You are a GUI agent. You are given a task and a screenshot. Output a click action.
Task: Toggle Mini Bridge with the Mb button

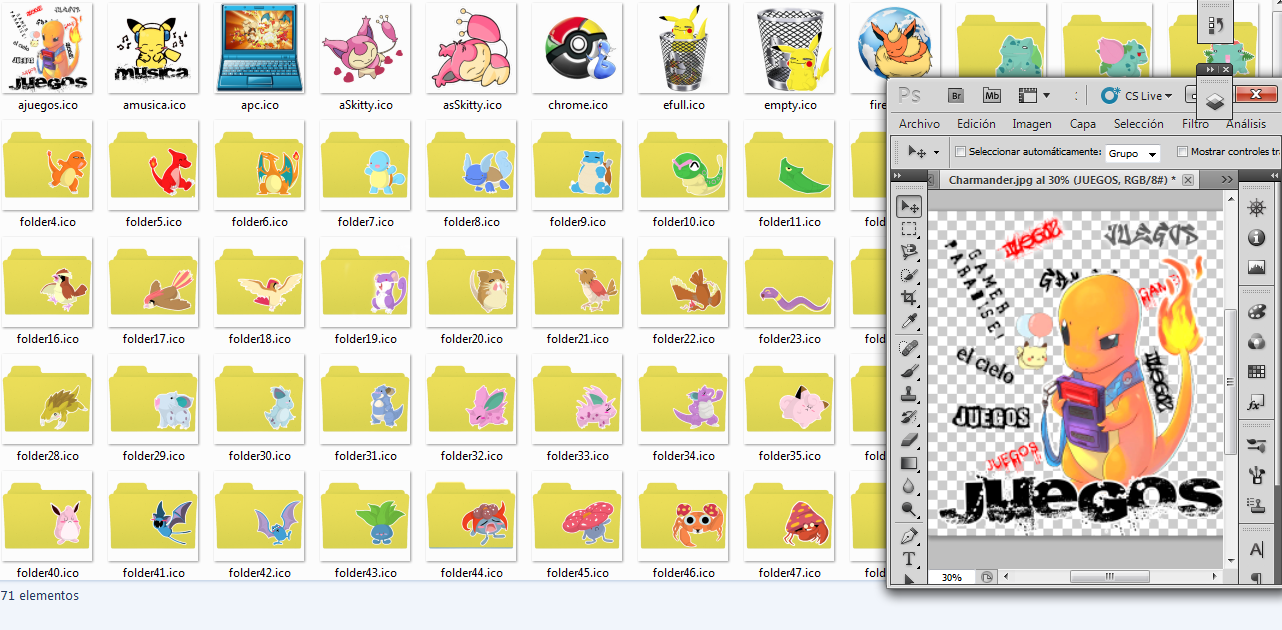pos(991,96)
